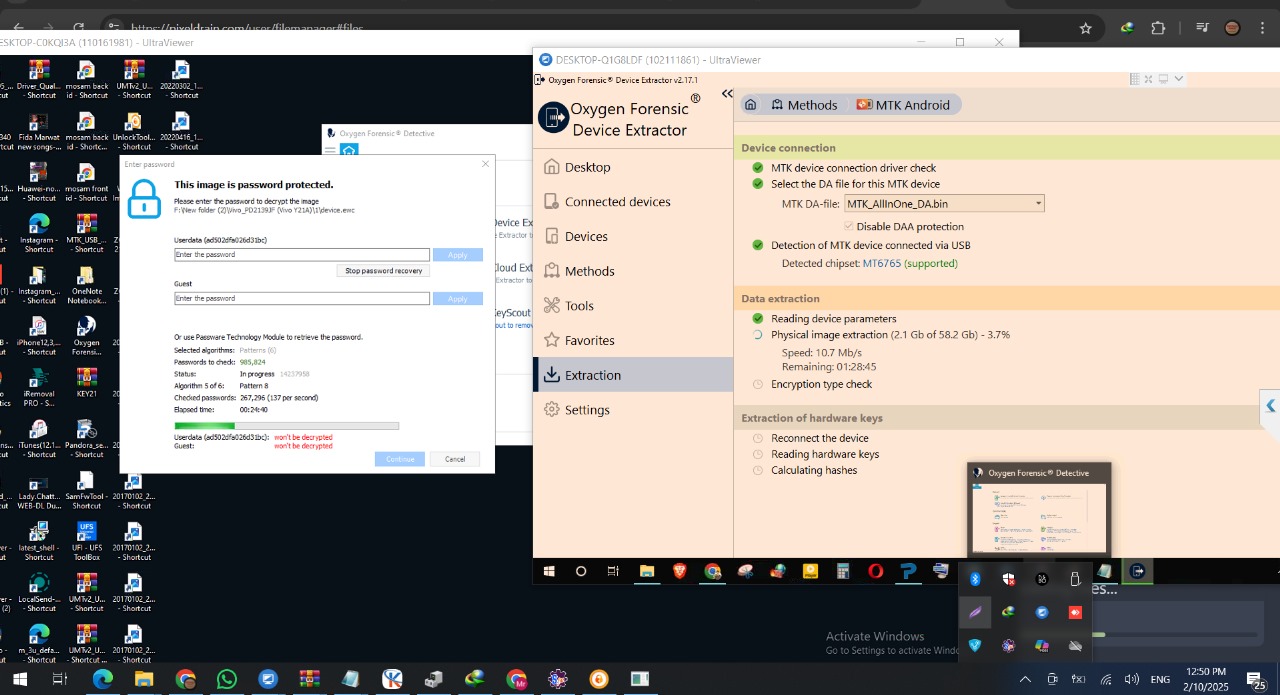Select the MTK Android breadcrumb
Image resolution: width=1280 pixels, height=695 pixels.
point(902,105)
